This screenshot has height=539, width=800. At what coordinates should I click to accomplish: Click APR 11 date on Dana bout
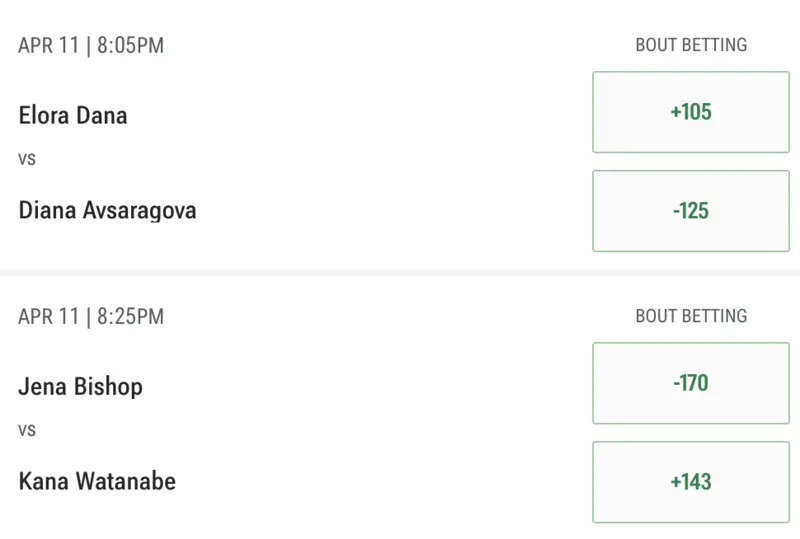point(50,46)
